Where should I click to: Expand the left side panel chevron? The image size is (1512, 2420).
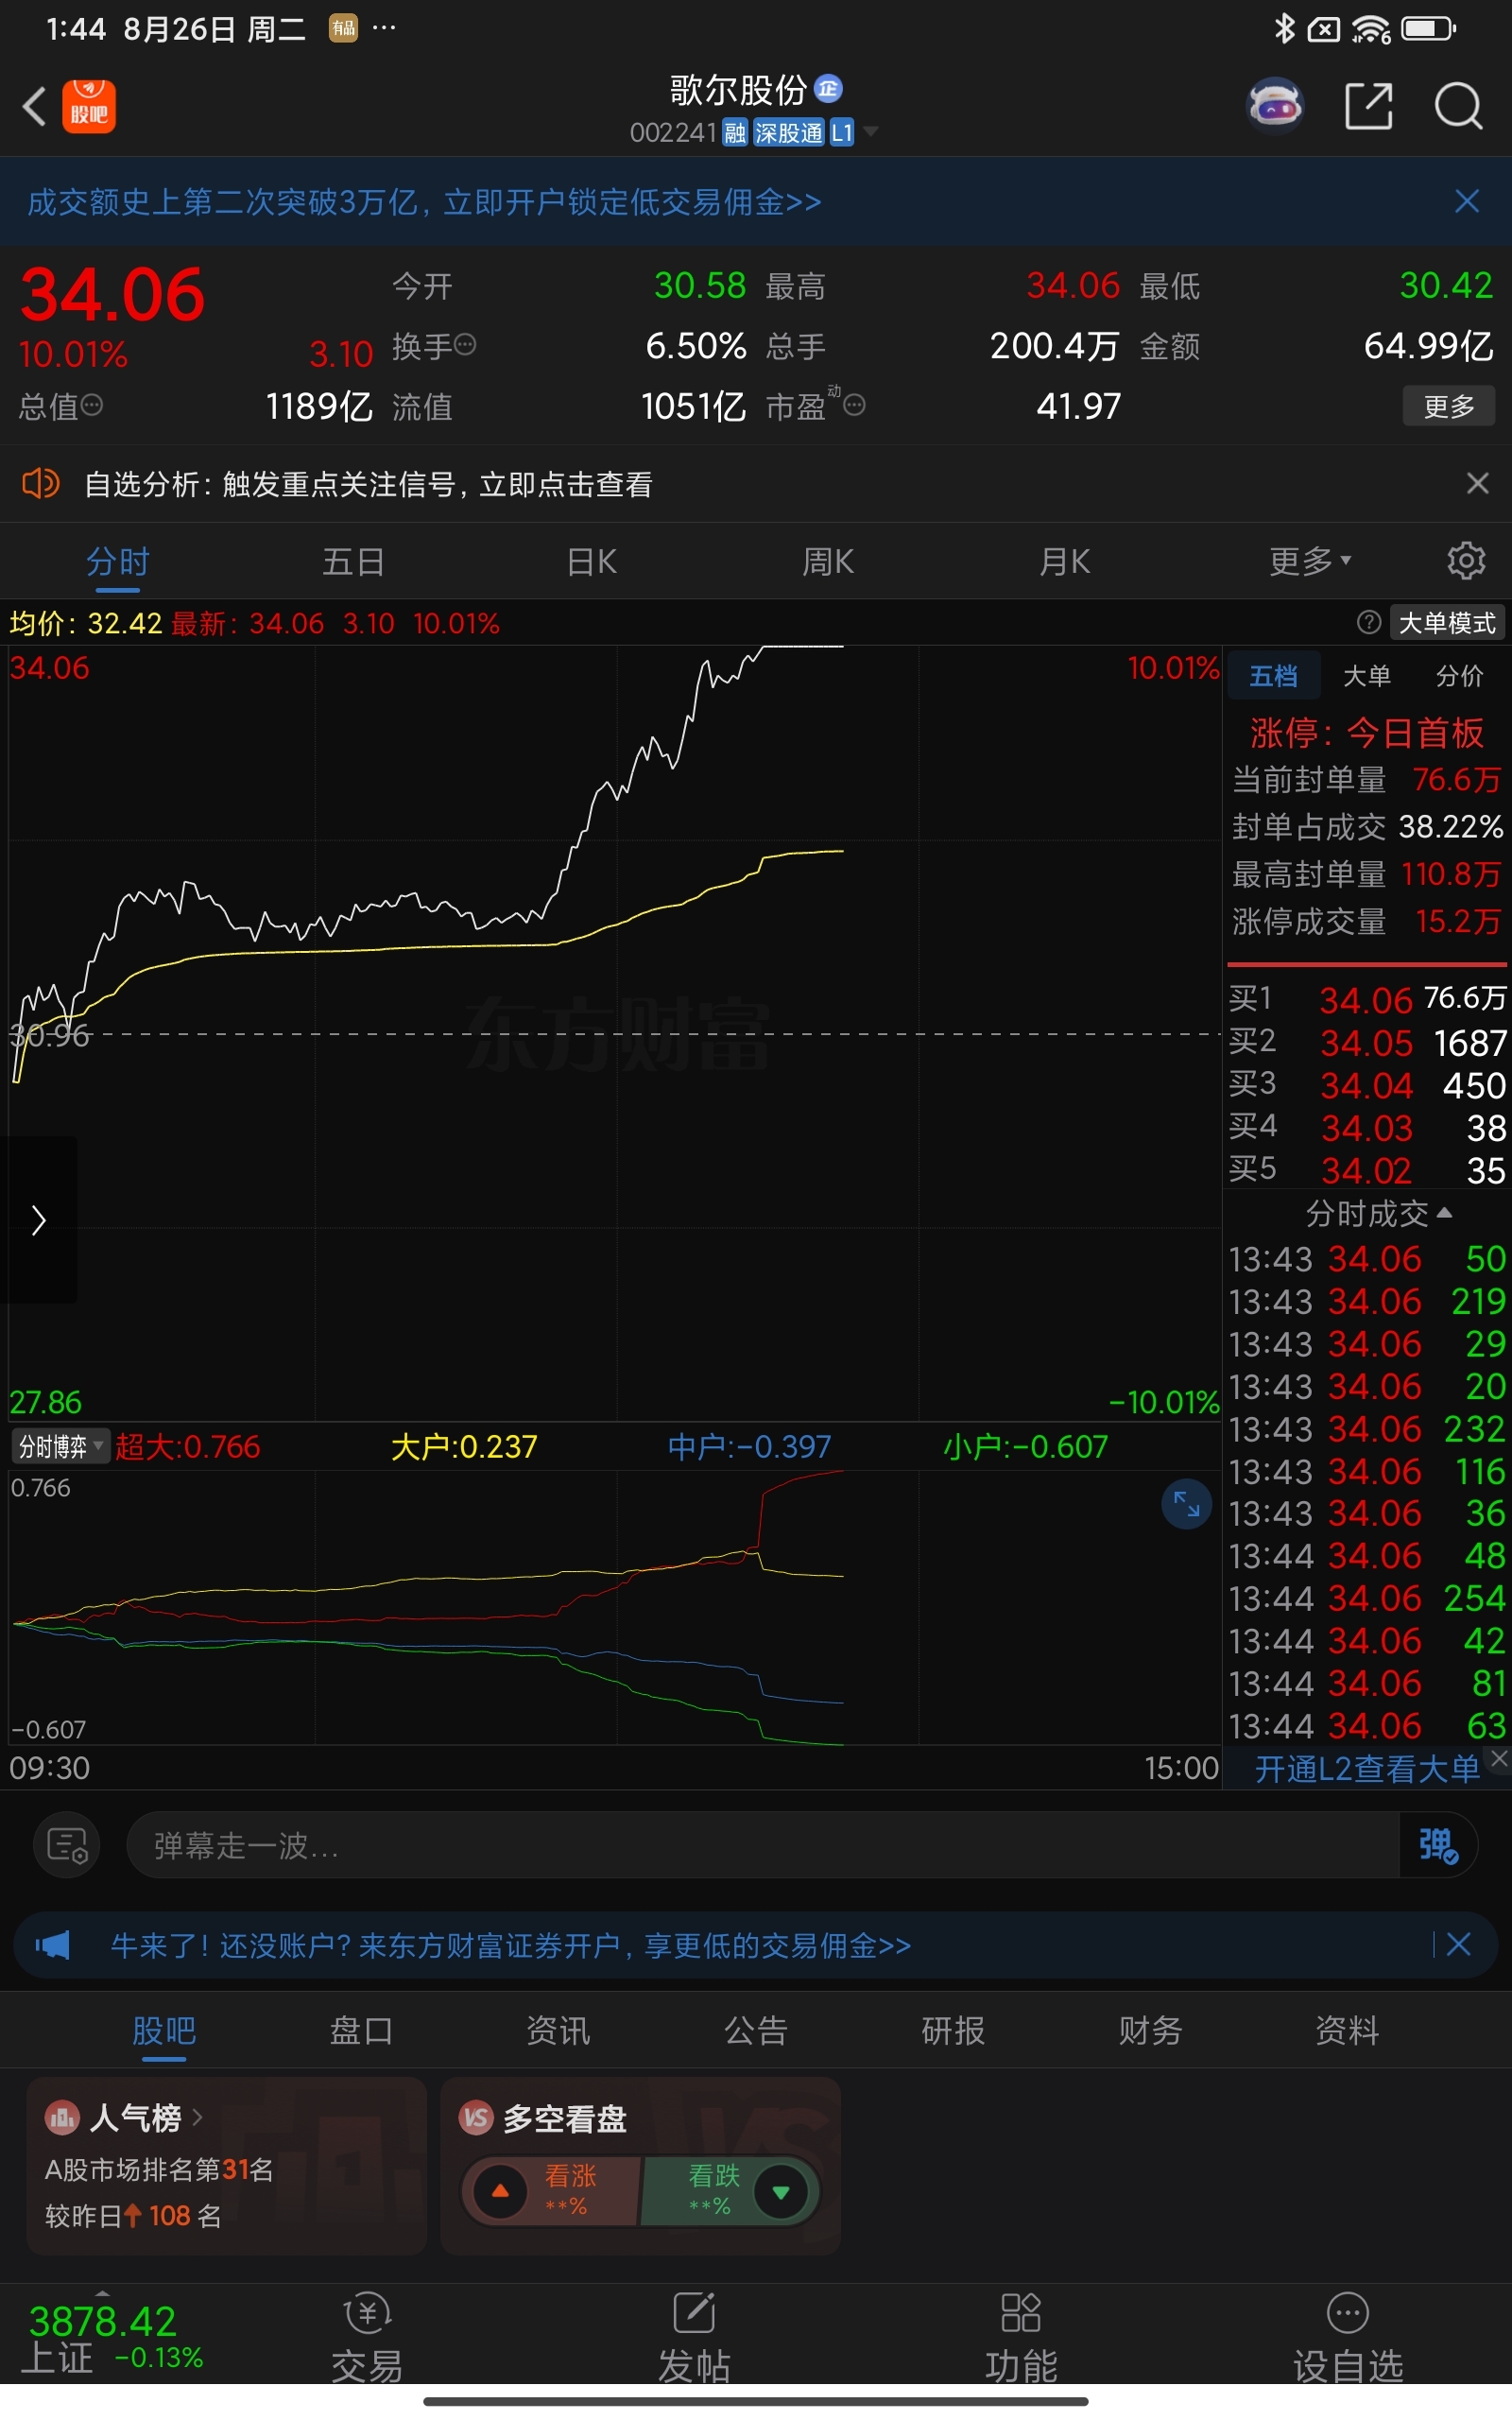pyautogui.click(x=38, y=1220)
